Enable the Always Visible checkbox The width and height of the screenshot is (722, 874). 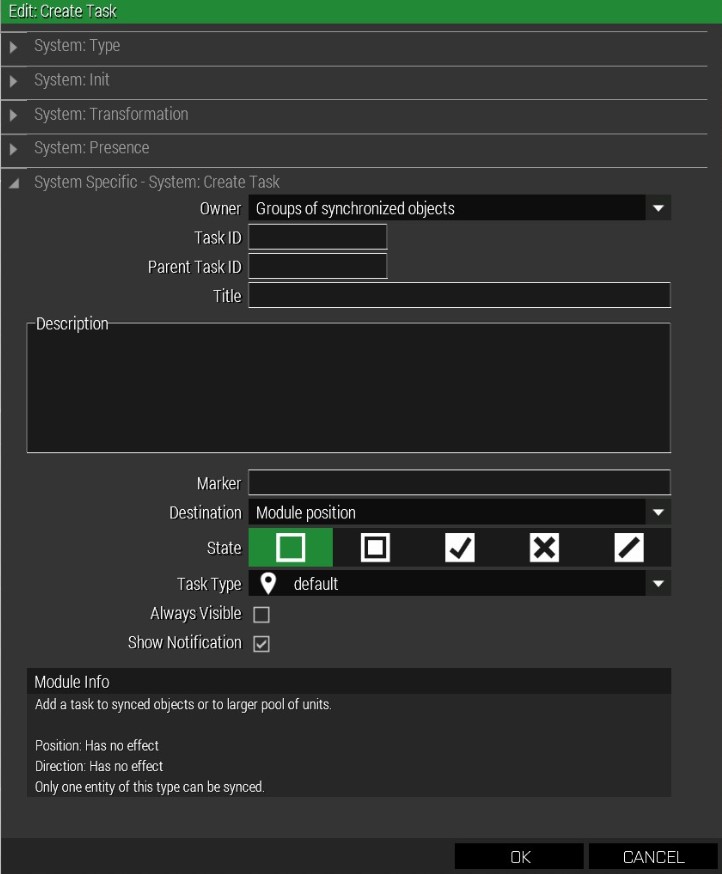coord(261,615)
